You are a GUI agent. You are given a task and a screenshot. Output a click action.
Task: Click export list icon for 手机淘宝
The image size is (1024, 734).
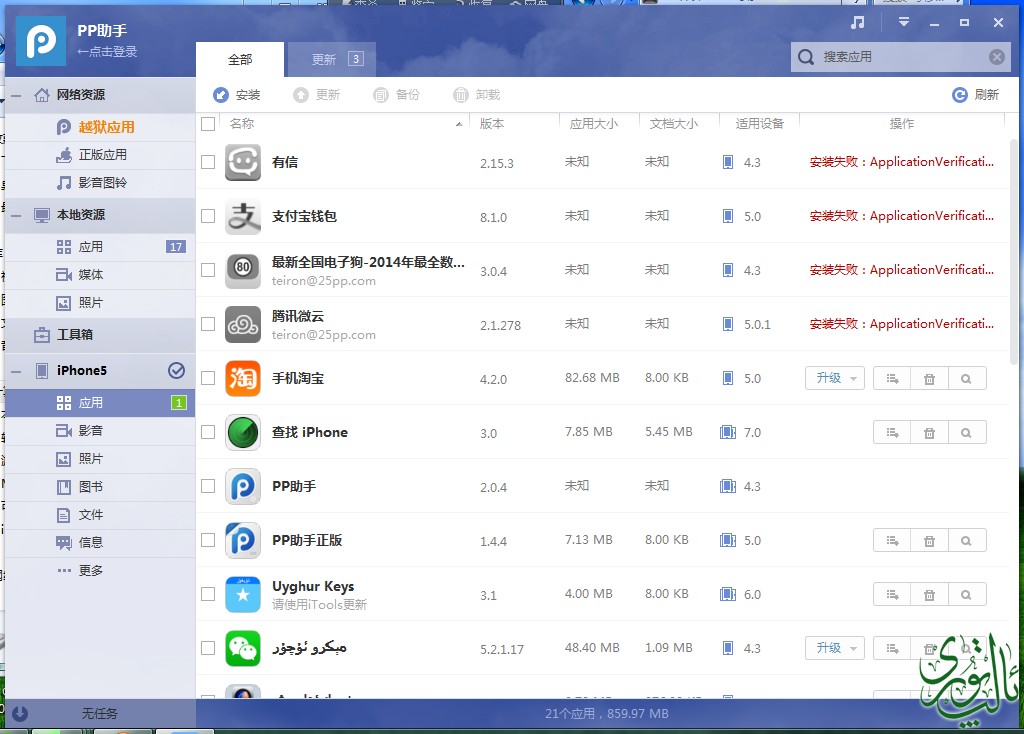(892, 379)
